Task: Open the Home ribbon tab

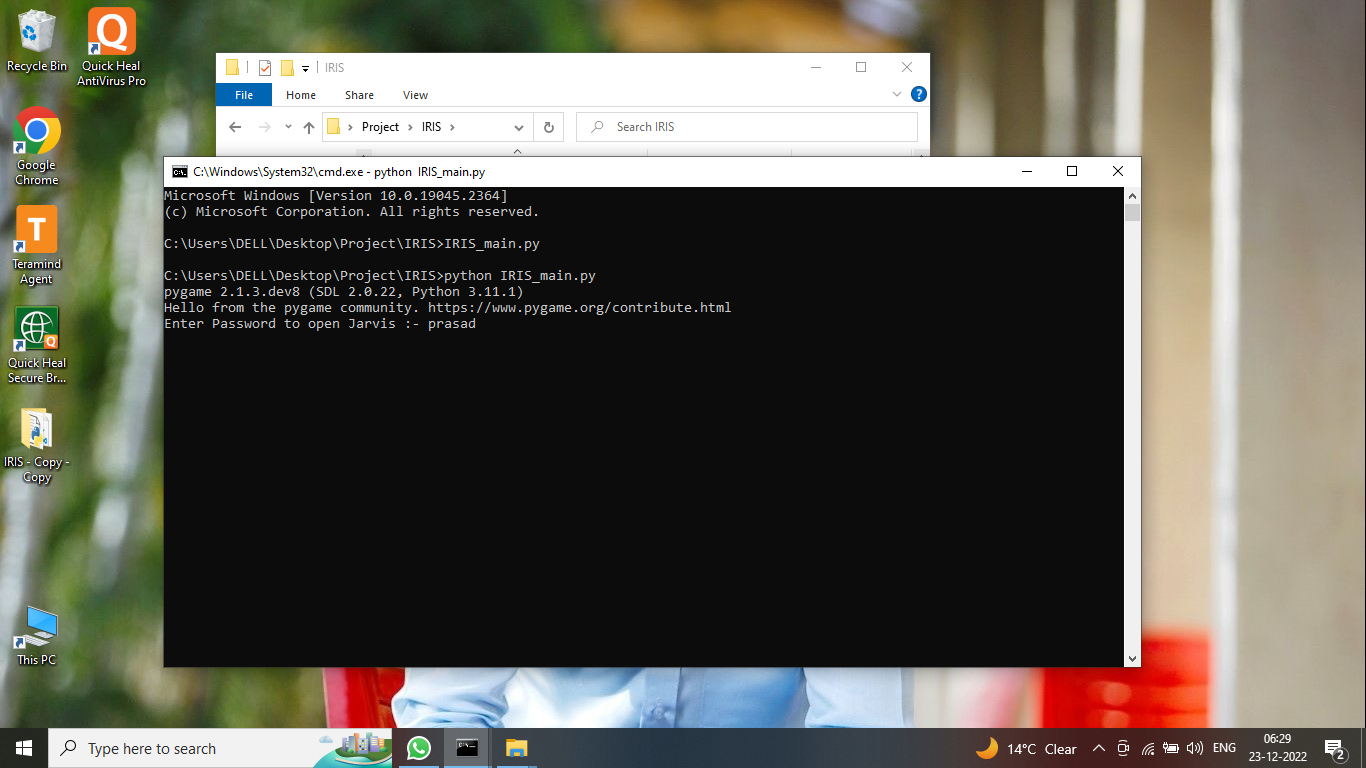Action: 300,94
